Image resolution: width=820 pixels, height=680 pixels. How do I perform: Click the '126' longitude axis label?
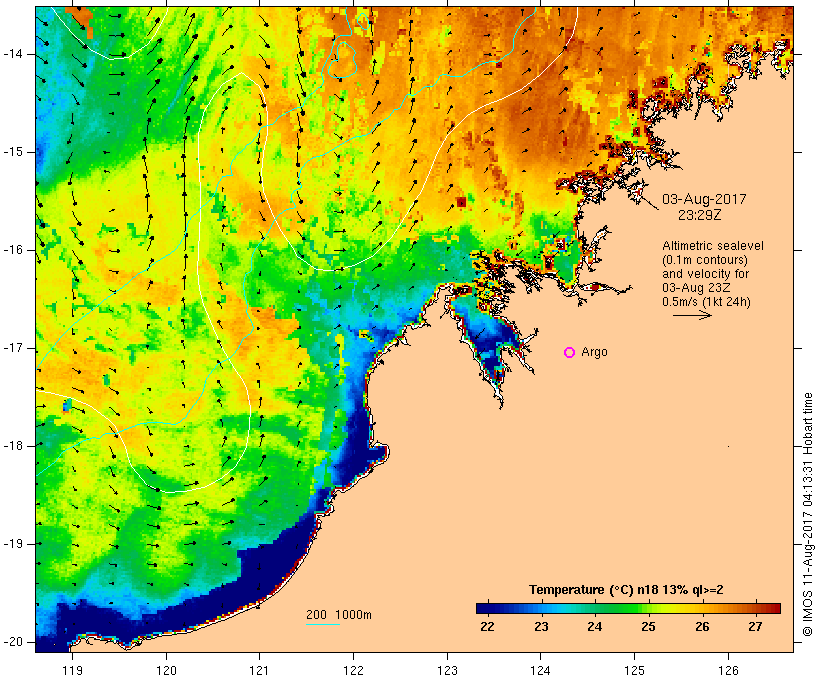(x=728, y=670)
